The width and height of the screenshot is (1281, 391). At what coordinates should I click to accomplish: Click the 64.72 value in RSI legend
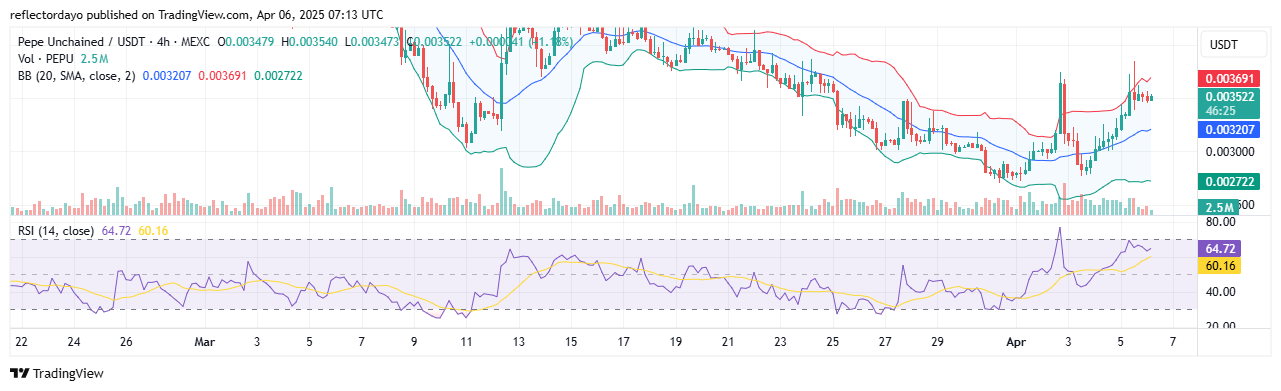[116, 231]
